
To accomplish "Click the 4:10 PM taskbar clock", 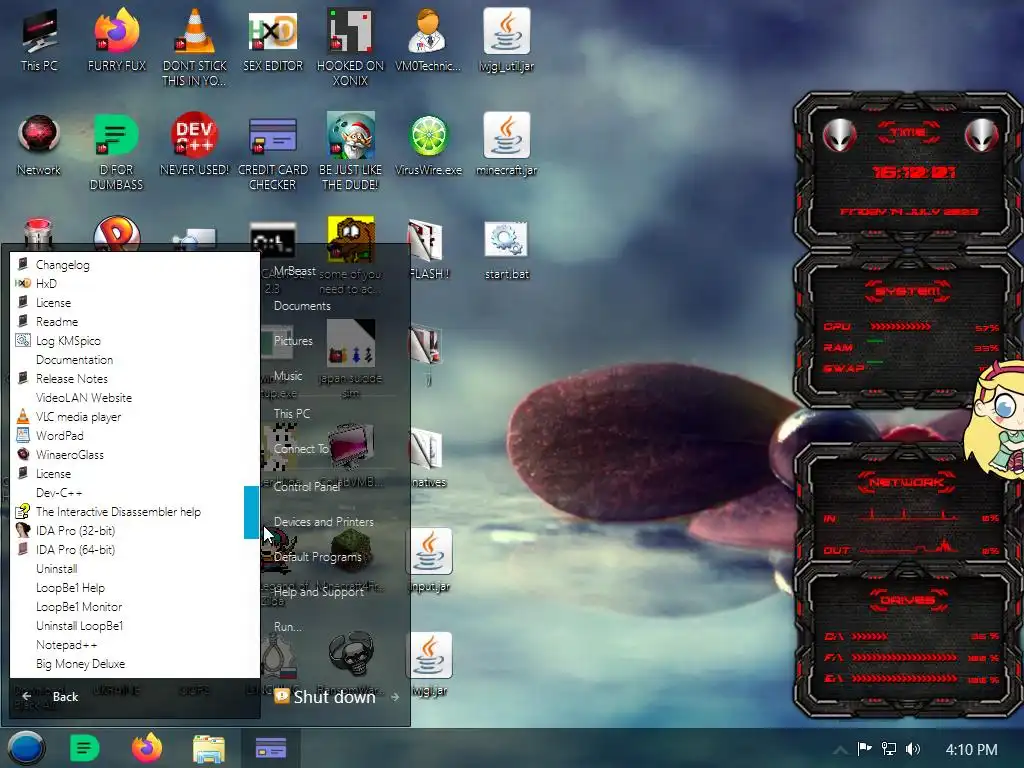I will pos(971,749).
